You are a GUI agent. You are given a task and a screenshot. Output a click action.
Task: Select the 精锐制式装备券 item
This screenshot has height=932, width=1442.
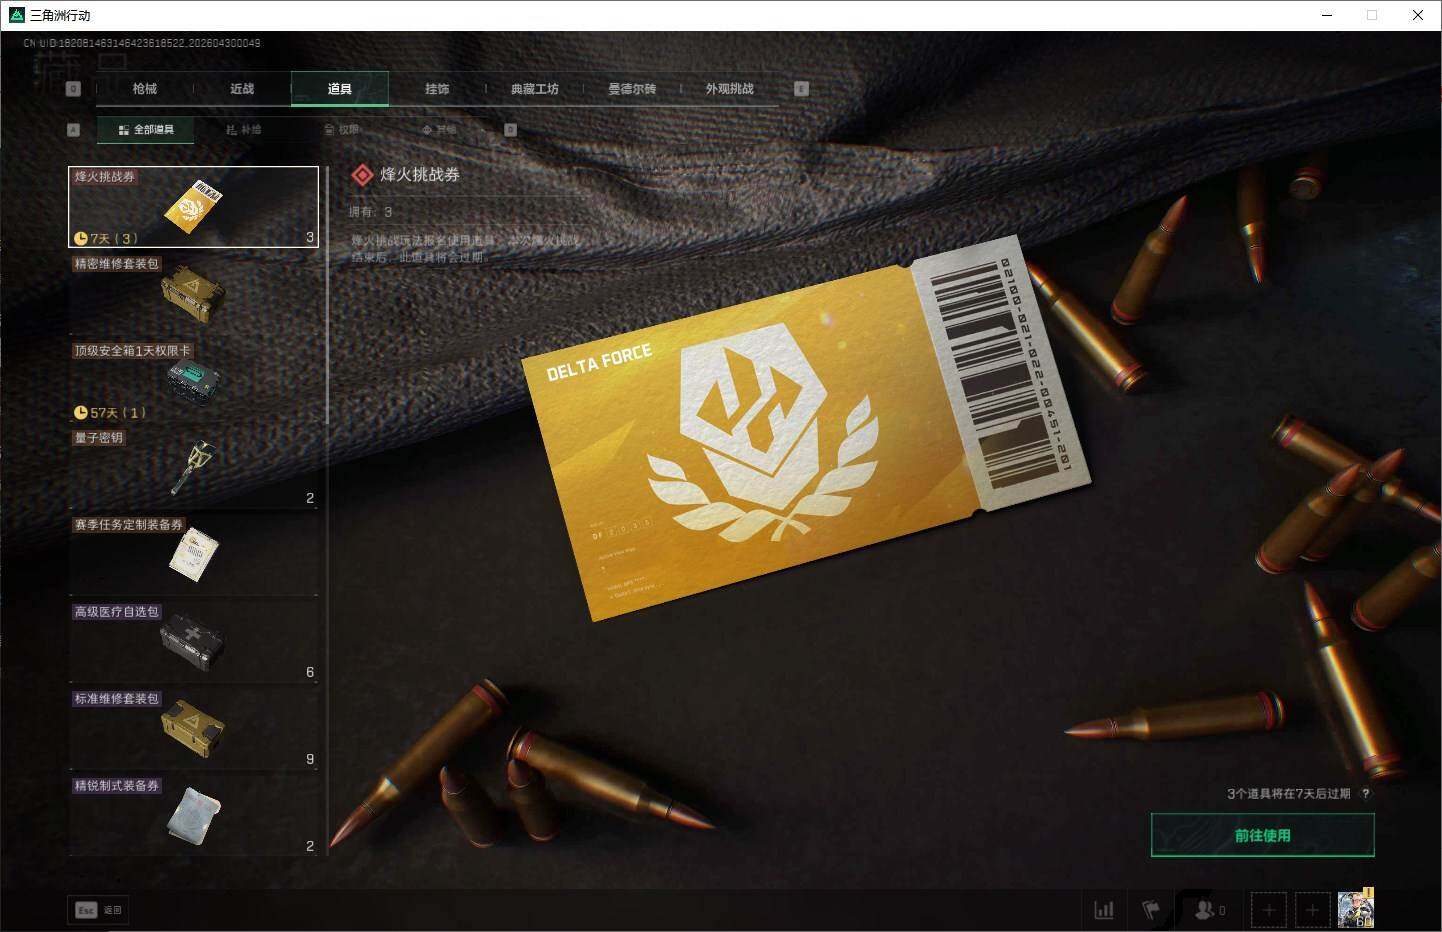[193, 816]
